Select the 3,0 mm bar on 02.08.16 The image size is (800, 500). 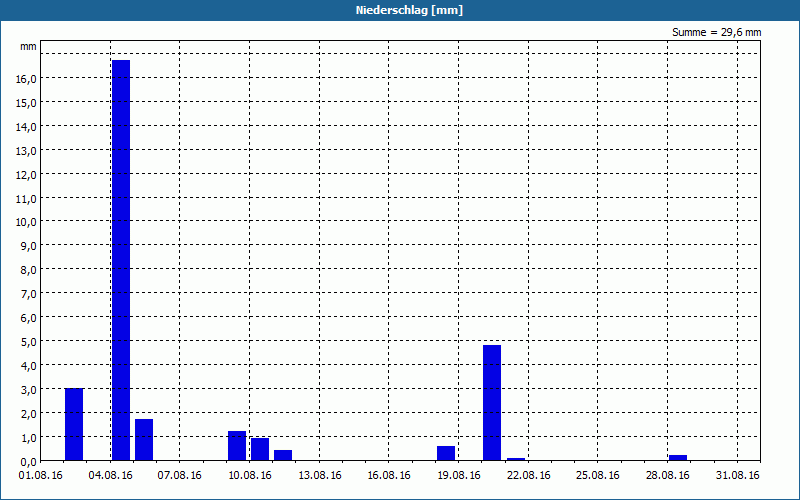click(74, 424)
